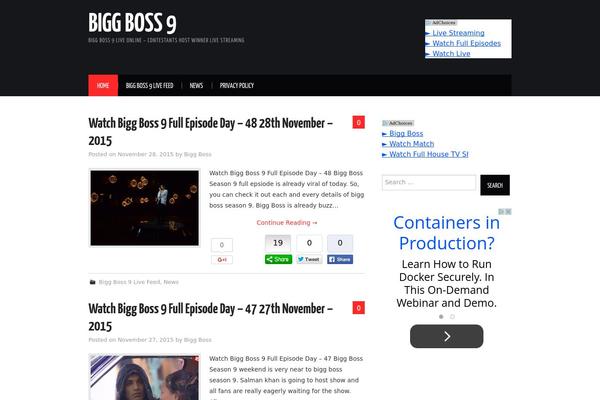Open Day 48 28th November post title
The width and height of the screenshot is (600, 400).
(210, 132)
